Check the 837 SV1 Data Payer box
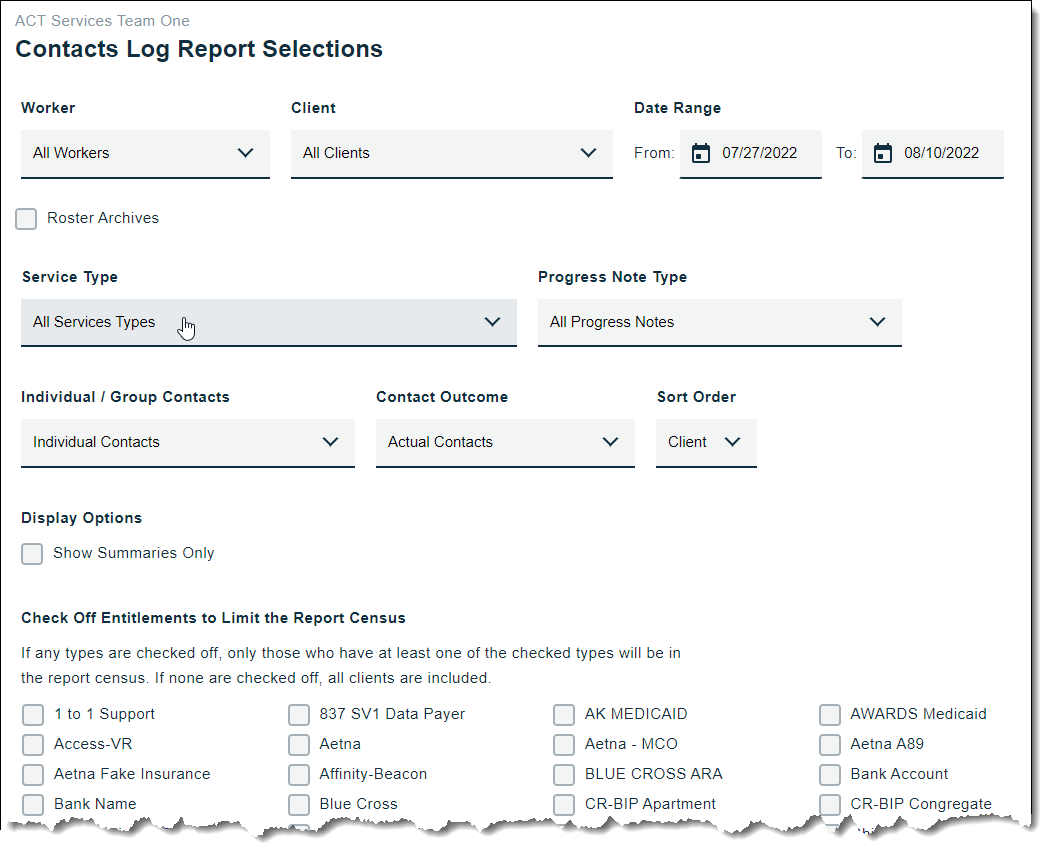1047x857 pixels. click(x=299, y=715)
